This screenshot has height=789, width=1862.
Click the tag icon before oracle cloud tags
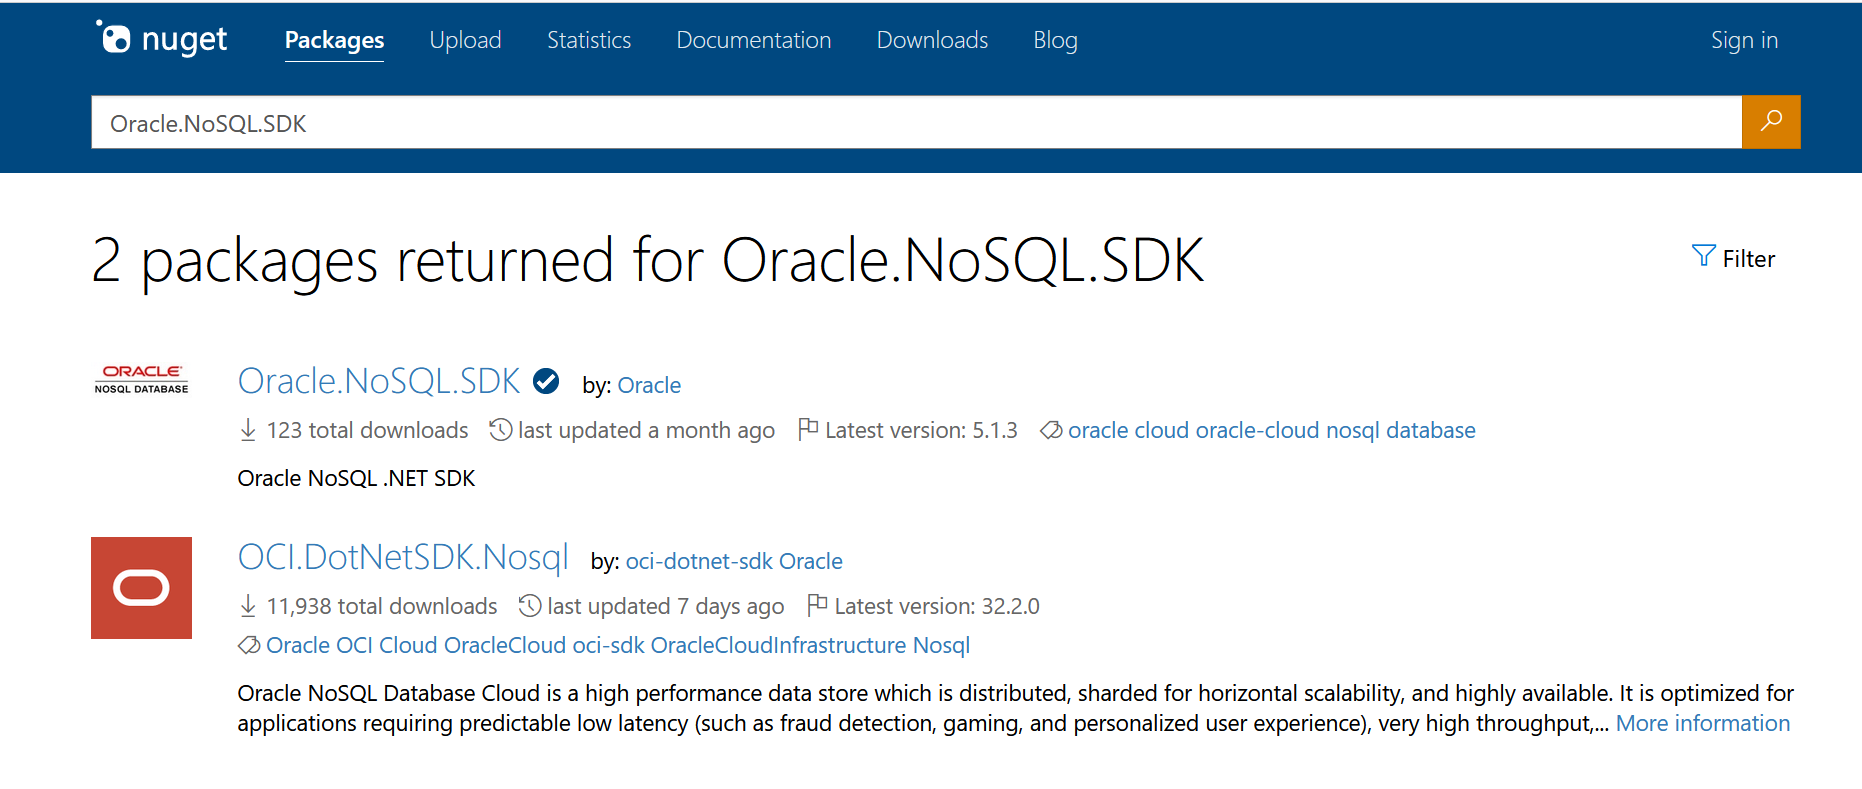1050,430
